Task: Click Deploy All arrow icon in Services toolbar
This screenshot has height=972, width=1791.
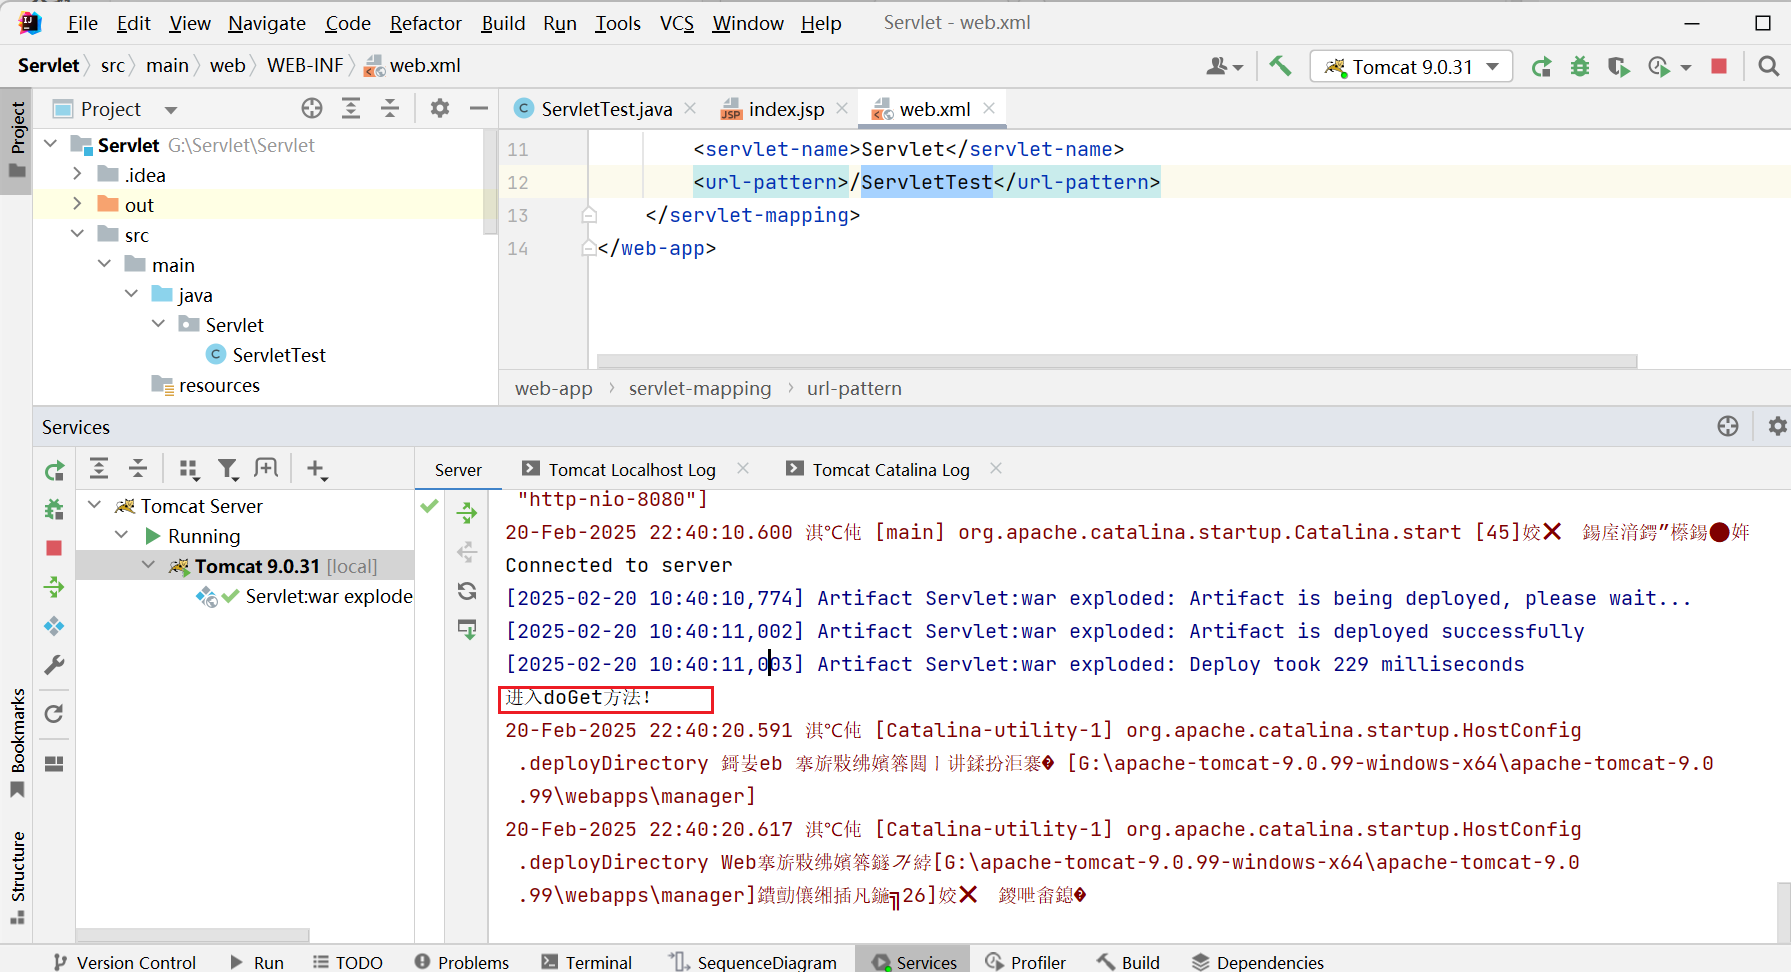Action: [x=54, y=587]
